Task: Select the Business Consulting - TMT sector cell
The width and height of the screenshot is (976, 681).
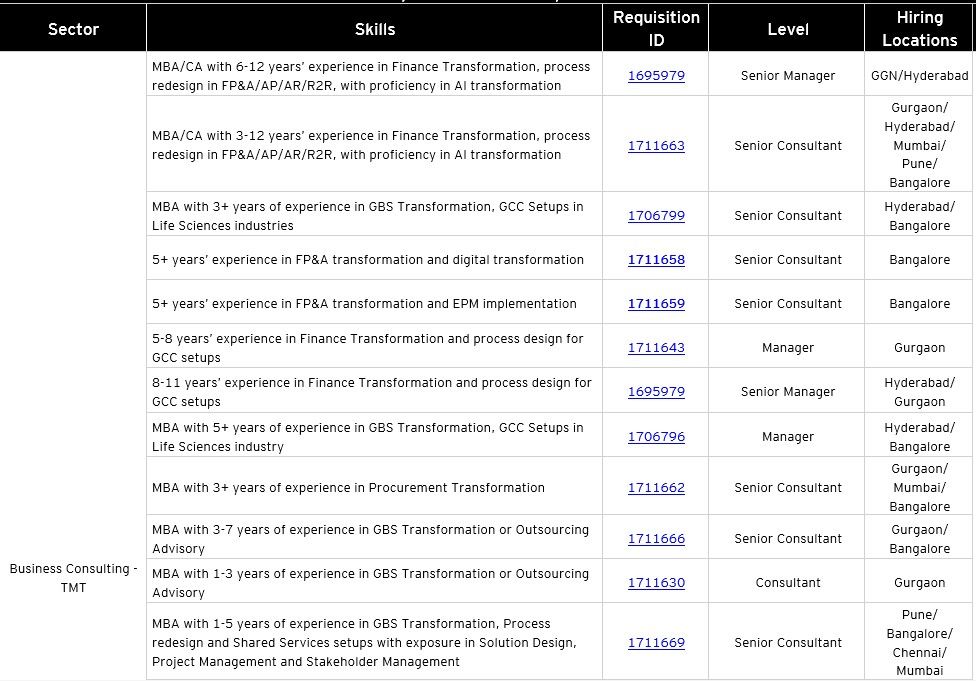Action: [x=73, y=578]
